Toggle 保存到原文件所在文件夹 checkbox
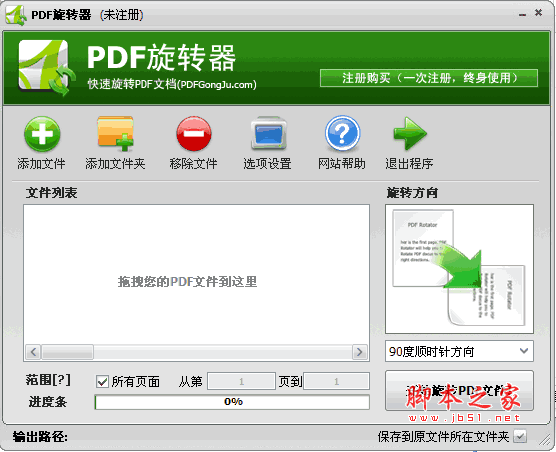Image resolution: width=556 pixels, height=452 pixels. 520,436
